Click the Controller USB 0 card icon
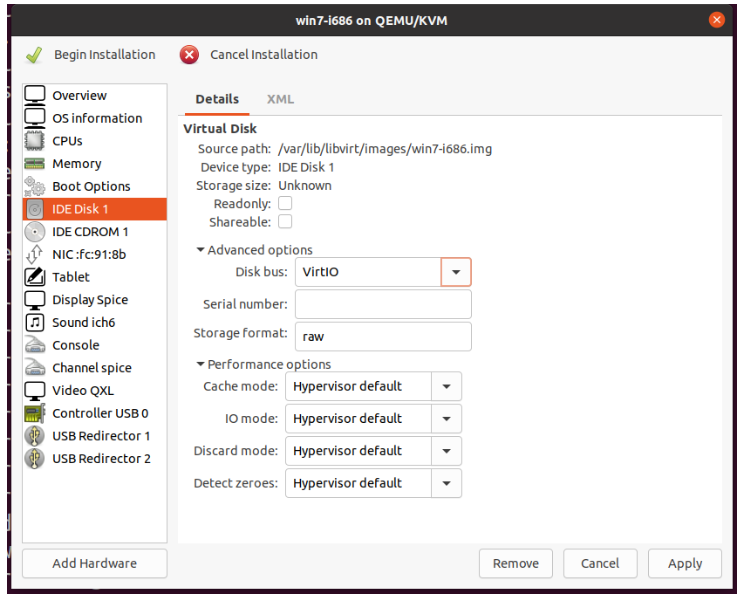The width and height of the screenshot is (749, 600). click(x=35, y=413)
